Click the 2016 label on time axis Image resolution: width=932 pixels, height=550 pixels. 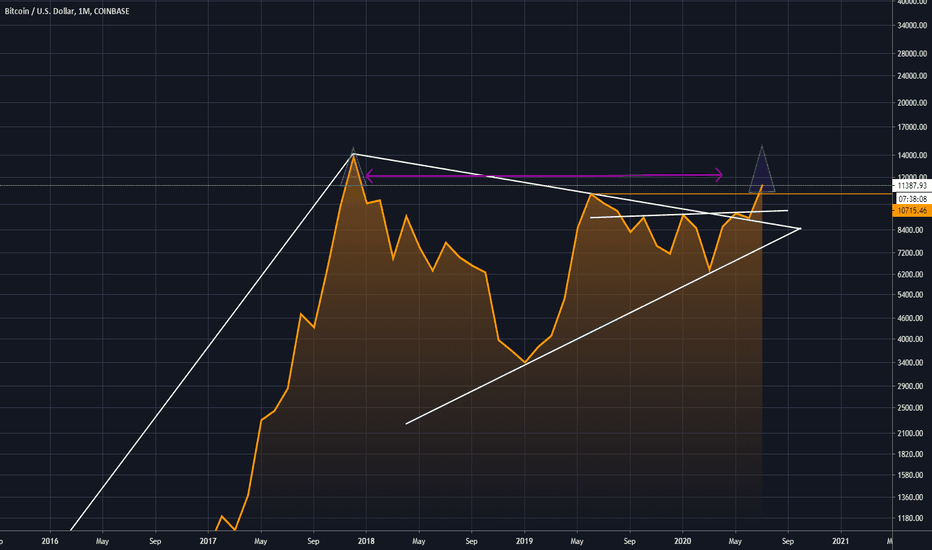(x=50, y=541)
